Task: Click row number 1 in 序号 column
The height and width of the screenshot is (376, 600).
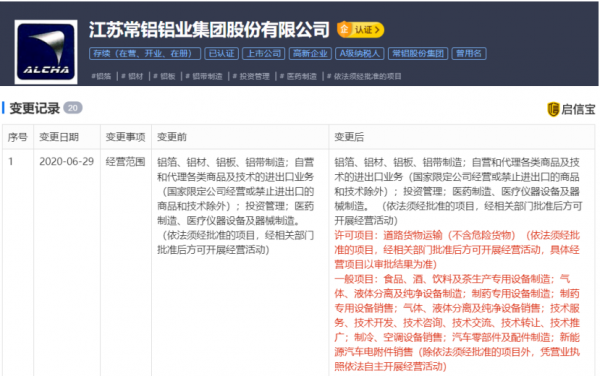Action: tap(11, 162)
